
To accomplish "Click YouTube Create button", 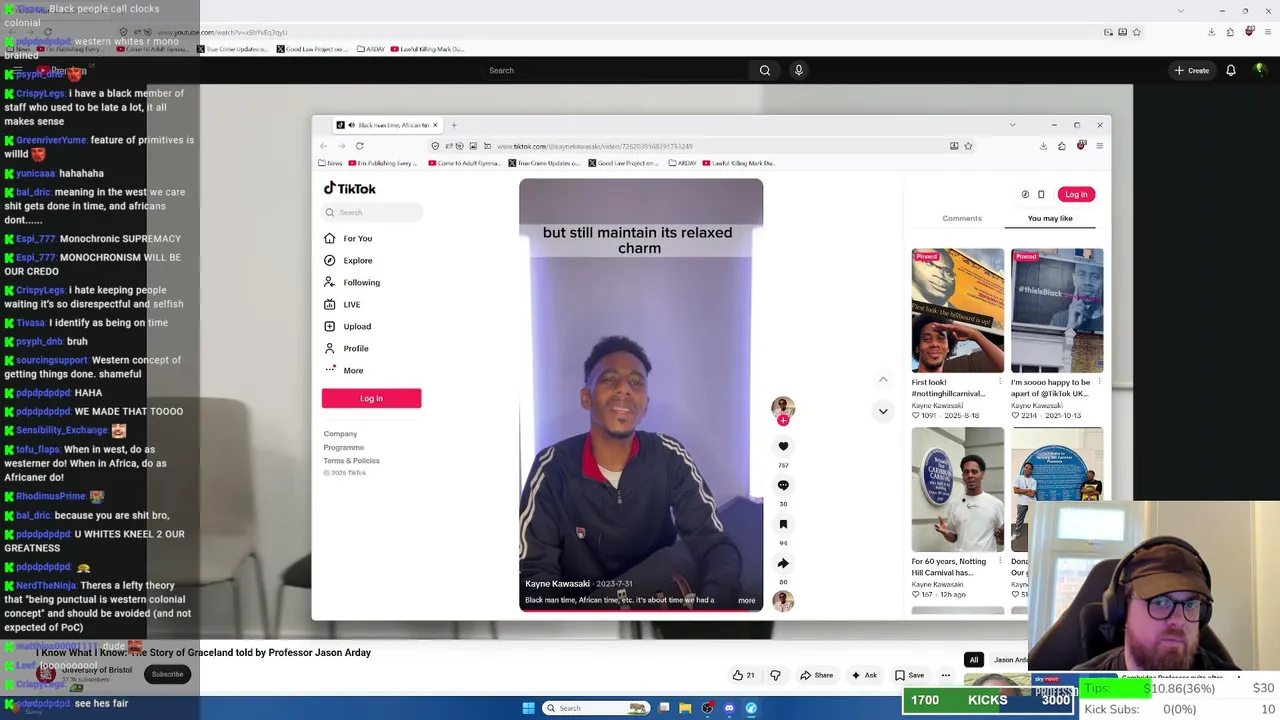I will coord(1192,70).
